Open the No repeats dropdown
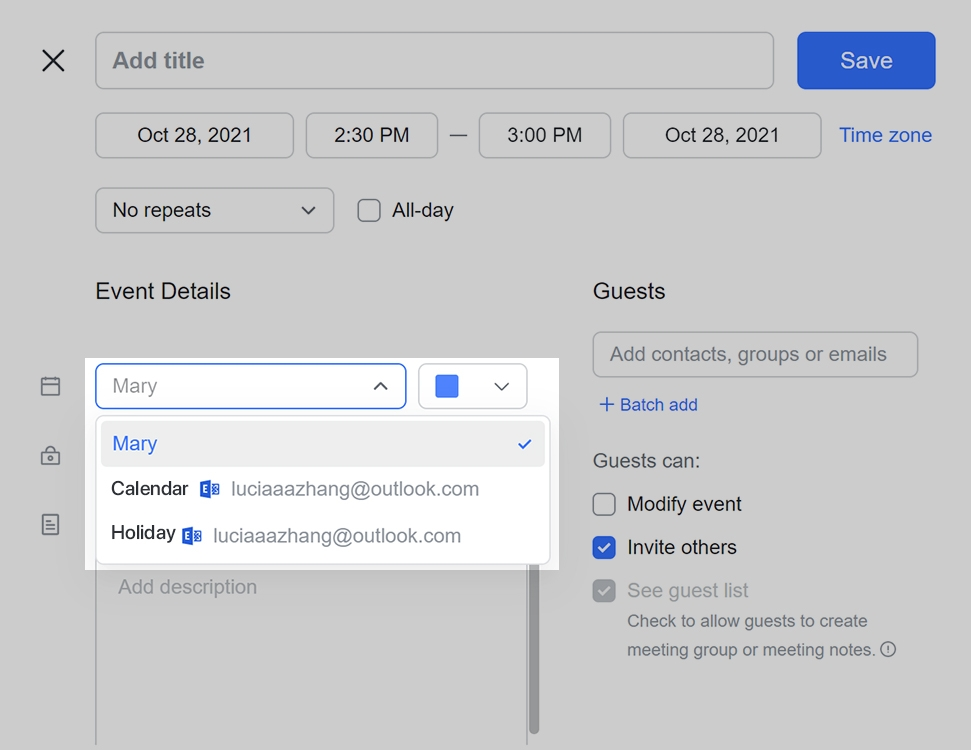 point(214,211)
